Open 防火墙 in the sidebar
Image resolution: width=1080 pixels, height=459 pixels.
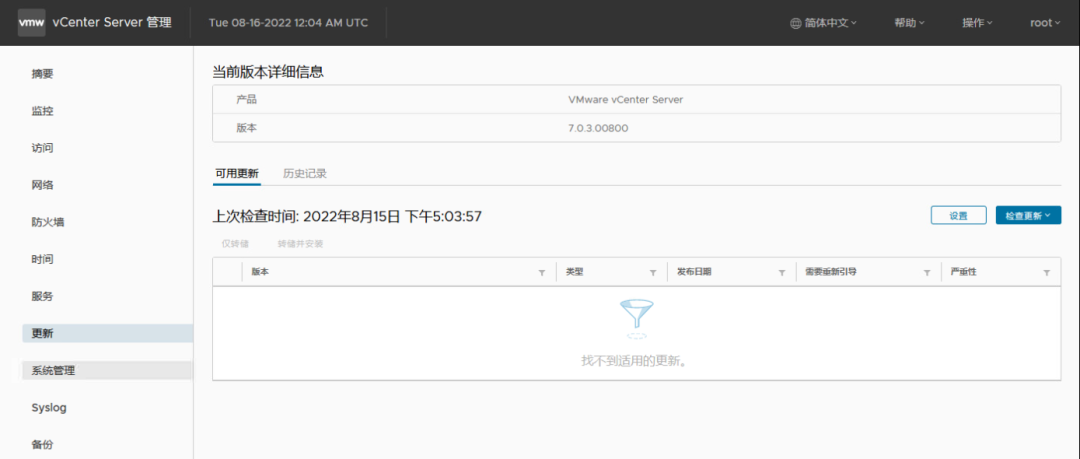[x=48, y=223]
